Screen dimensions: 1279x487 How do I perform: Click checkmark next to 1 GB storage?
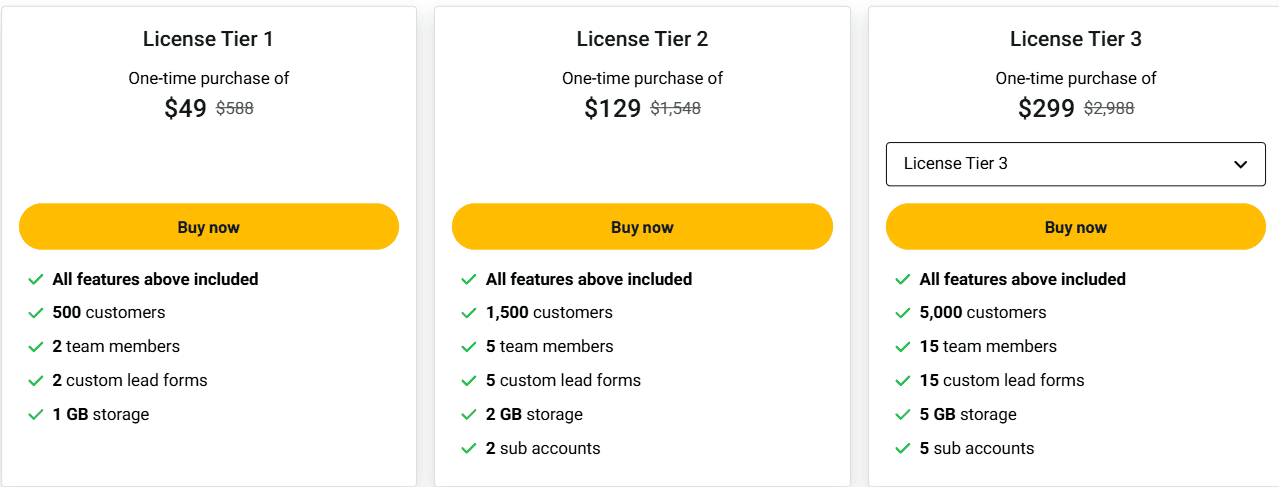[36, 414]
